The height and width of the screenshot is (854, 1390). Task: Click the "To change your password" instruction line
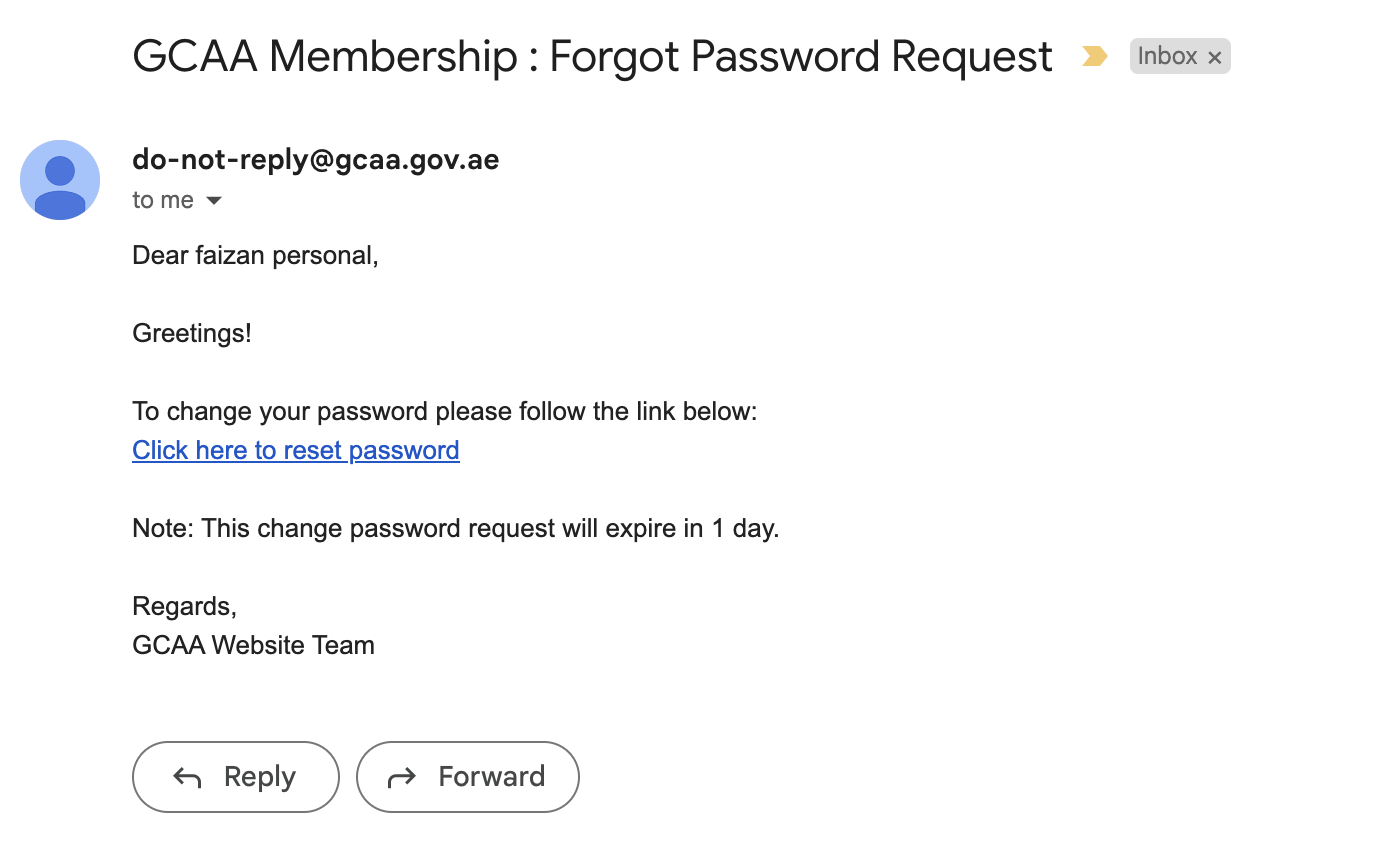coord(444,412)
